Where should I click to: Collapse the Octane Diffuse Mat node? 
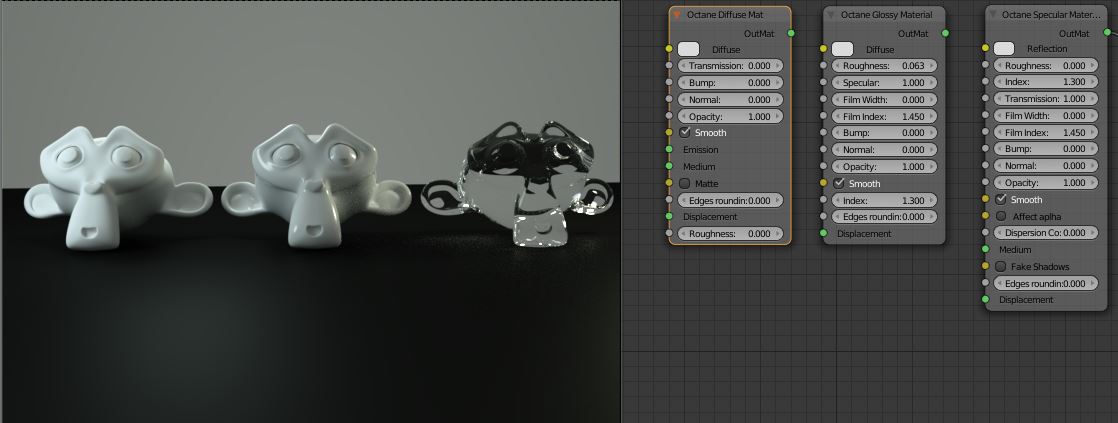pyautogui.click(x=677, y=15)
